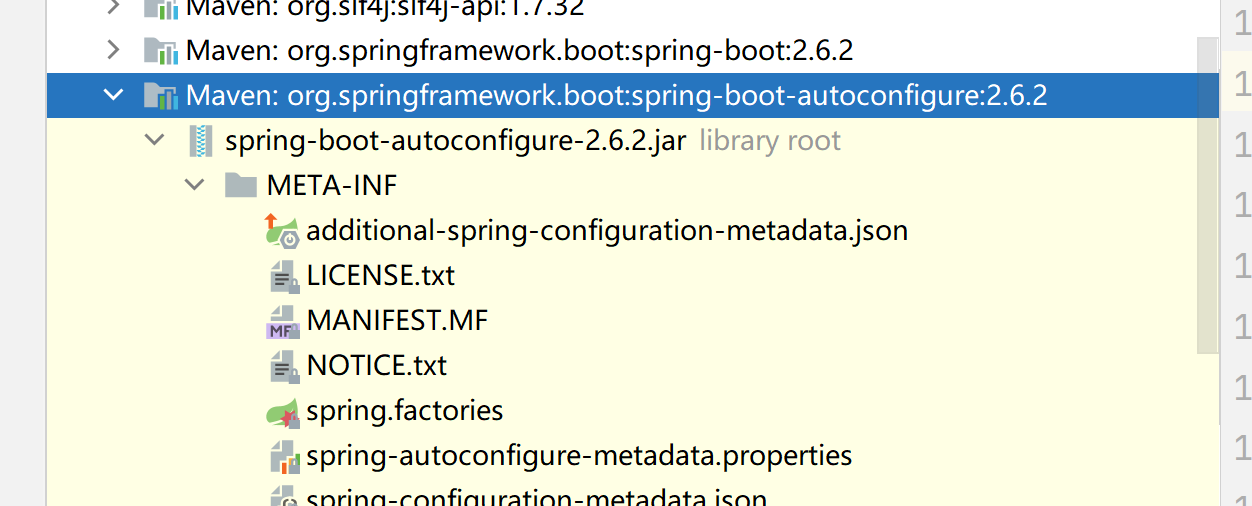Click the NOTICE.txt file icon
1252x506 pixels.
tap(284, 366)
